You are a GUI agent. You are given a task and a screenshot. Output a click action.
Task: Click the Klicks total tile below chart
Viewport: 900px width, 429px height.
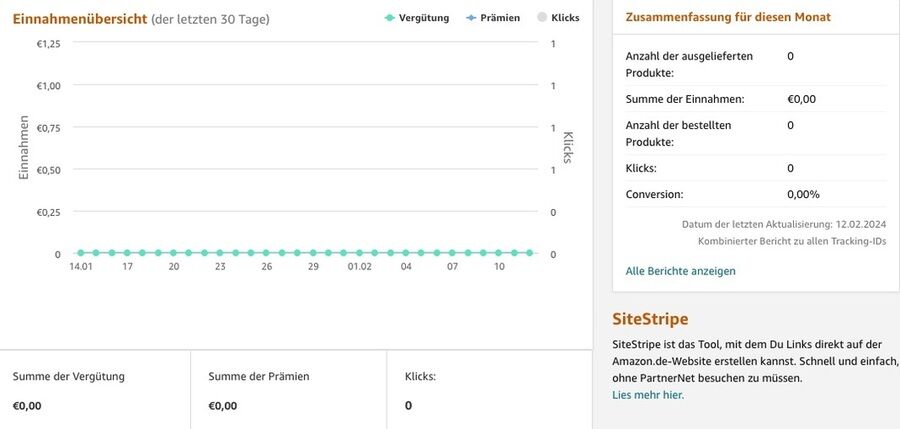pos(488,390)
